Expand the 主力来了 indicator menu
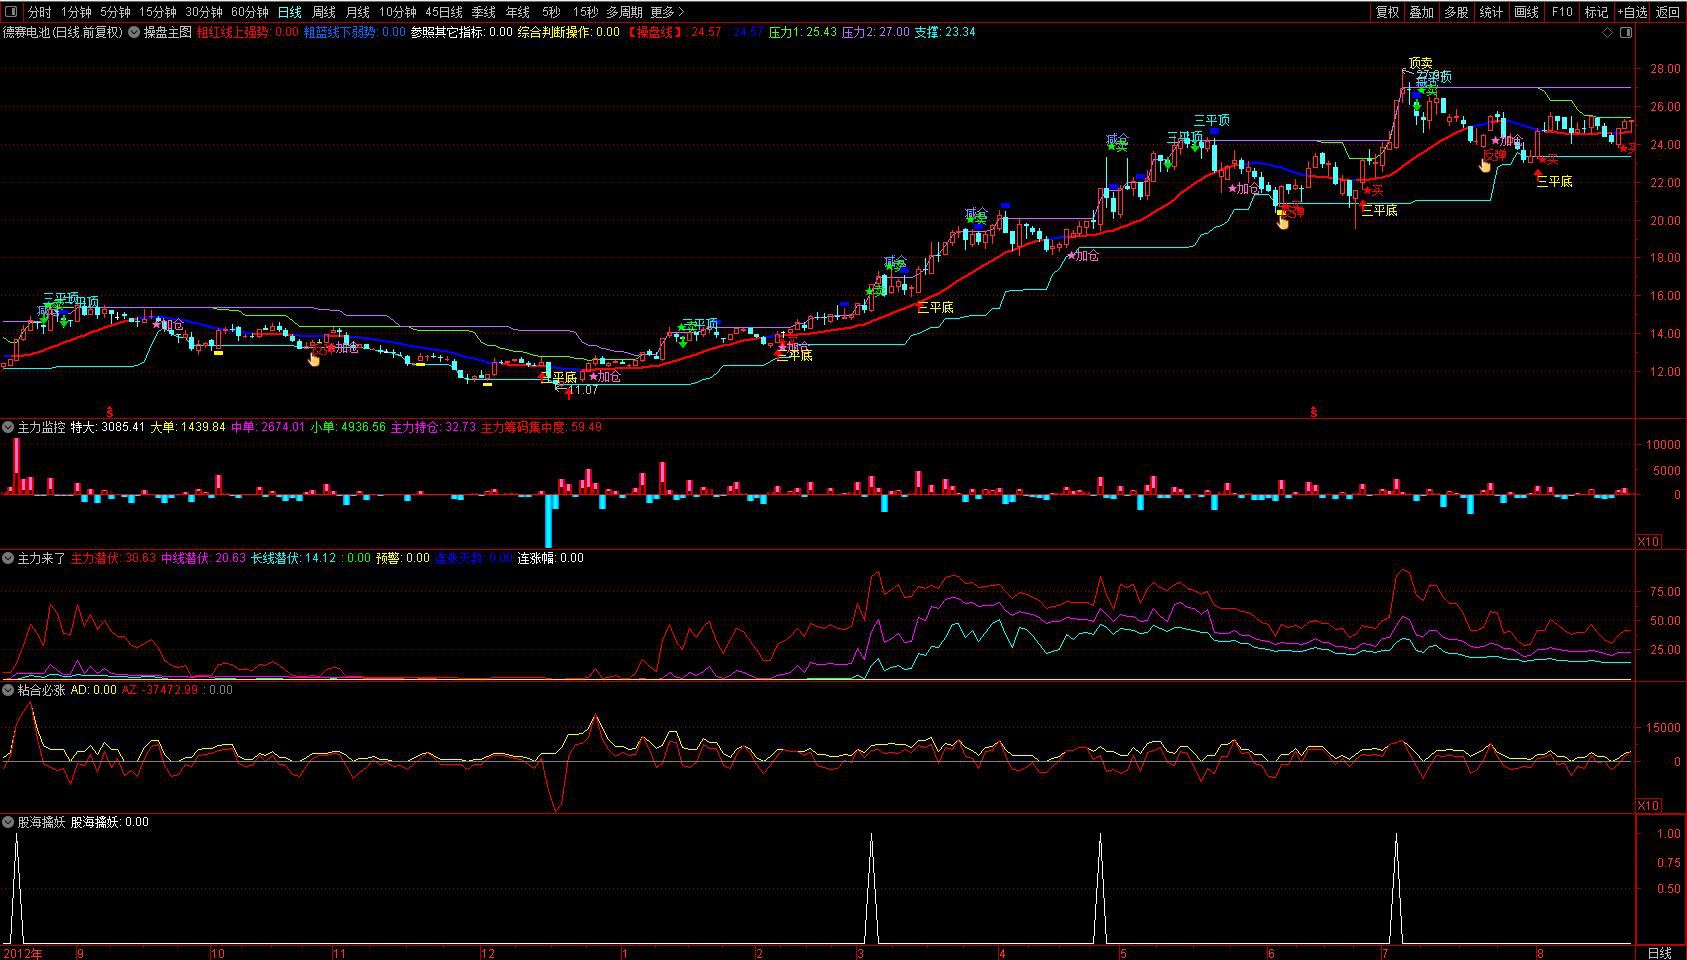The image size is (1687, 960). 8,558
